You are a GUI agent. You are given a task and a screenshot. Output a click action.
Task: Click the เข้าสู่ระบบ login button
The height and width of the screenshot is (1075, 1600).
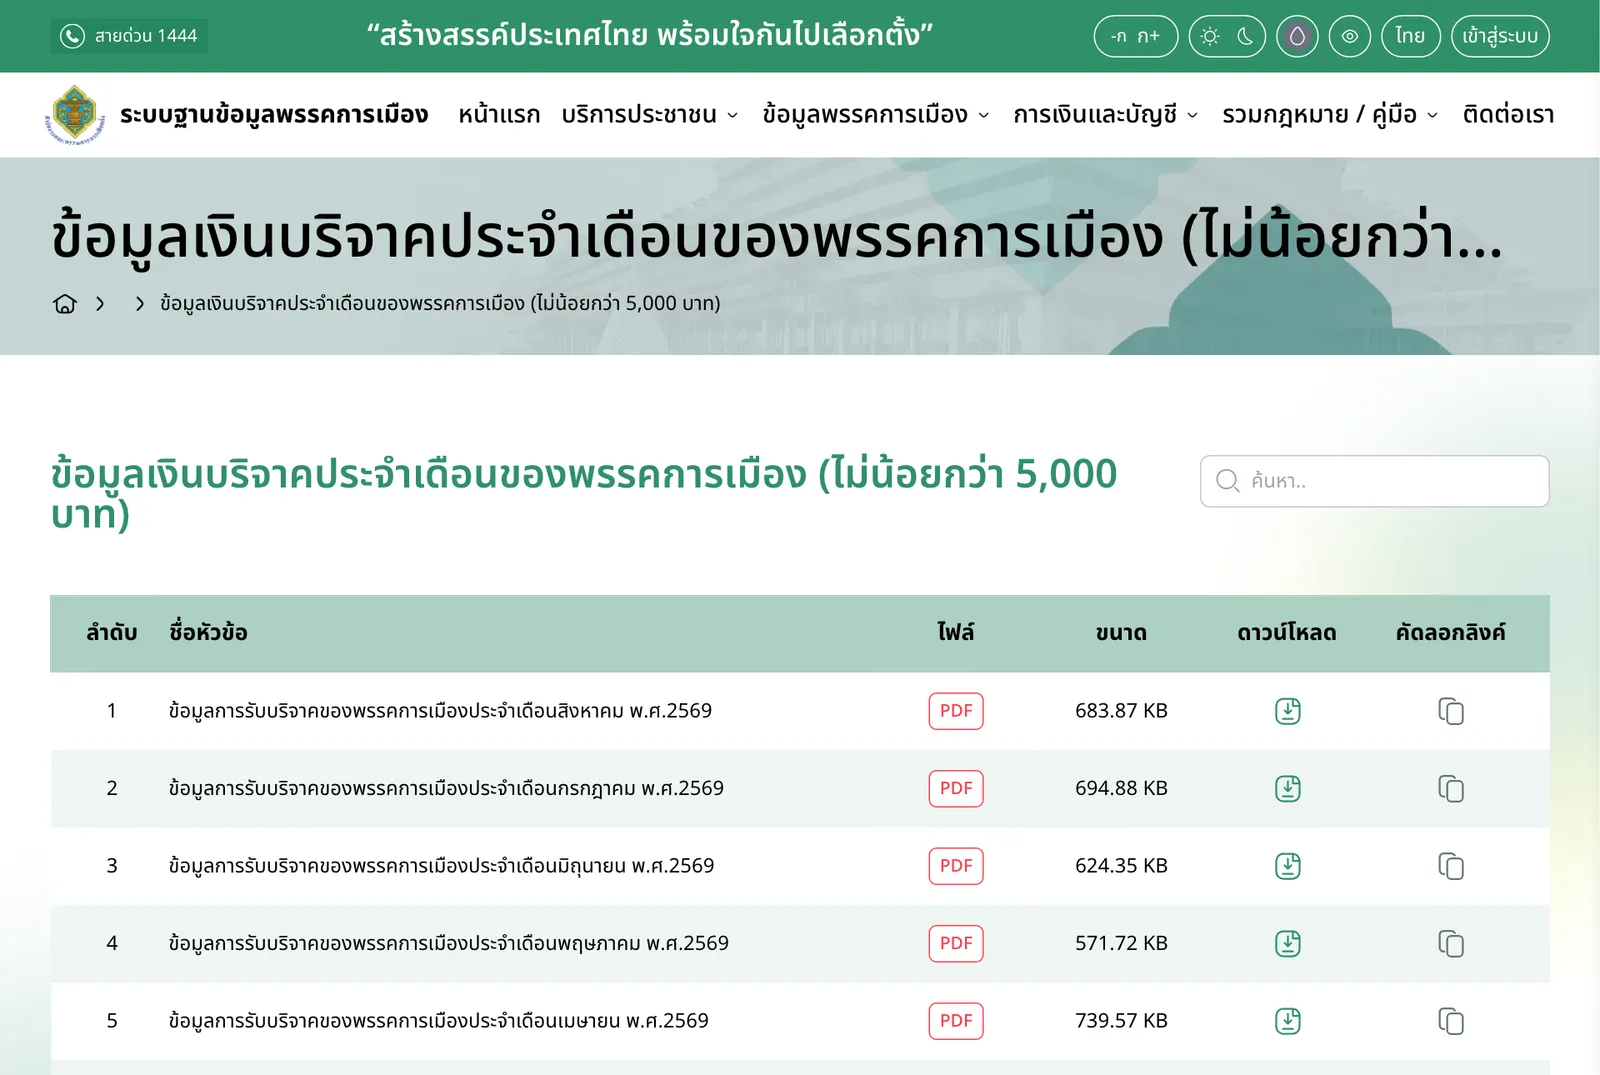[1500, 36]
